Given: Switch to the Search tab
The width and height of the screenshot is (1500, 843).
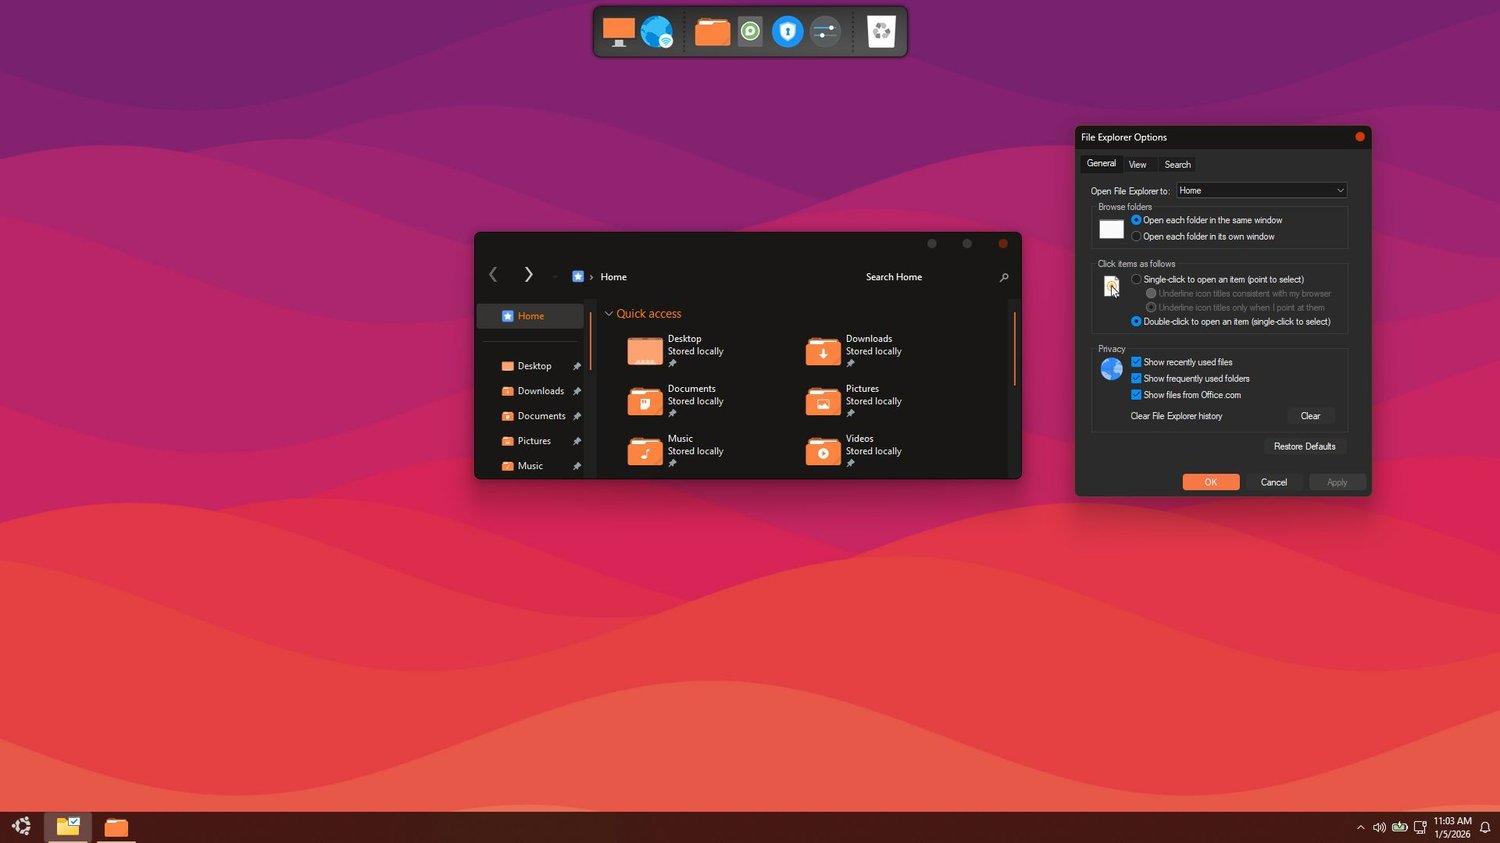Looking at the screenshot, I should (x=1177, y=164).
